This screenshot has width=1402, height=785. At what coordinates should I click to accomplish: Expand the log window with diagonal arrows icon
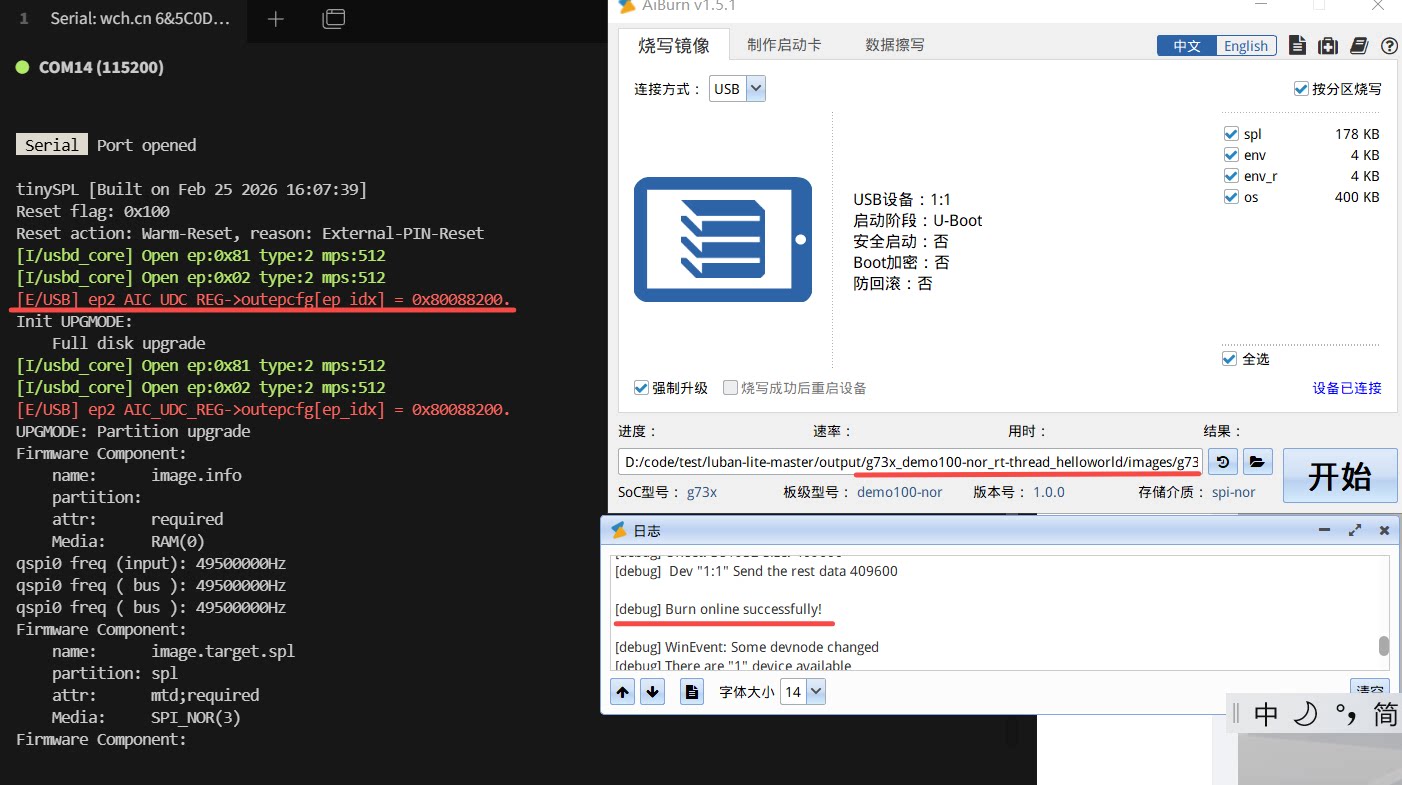(x=1355, y=530)
